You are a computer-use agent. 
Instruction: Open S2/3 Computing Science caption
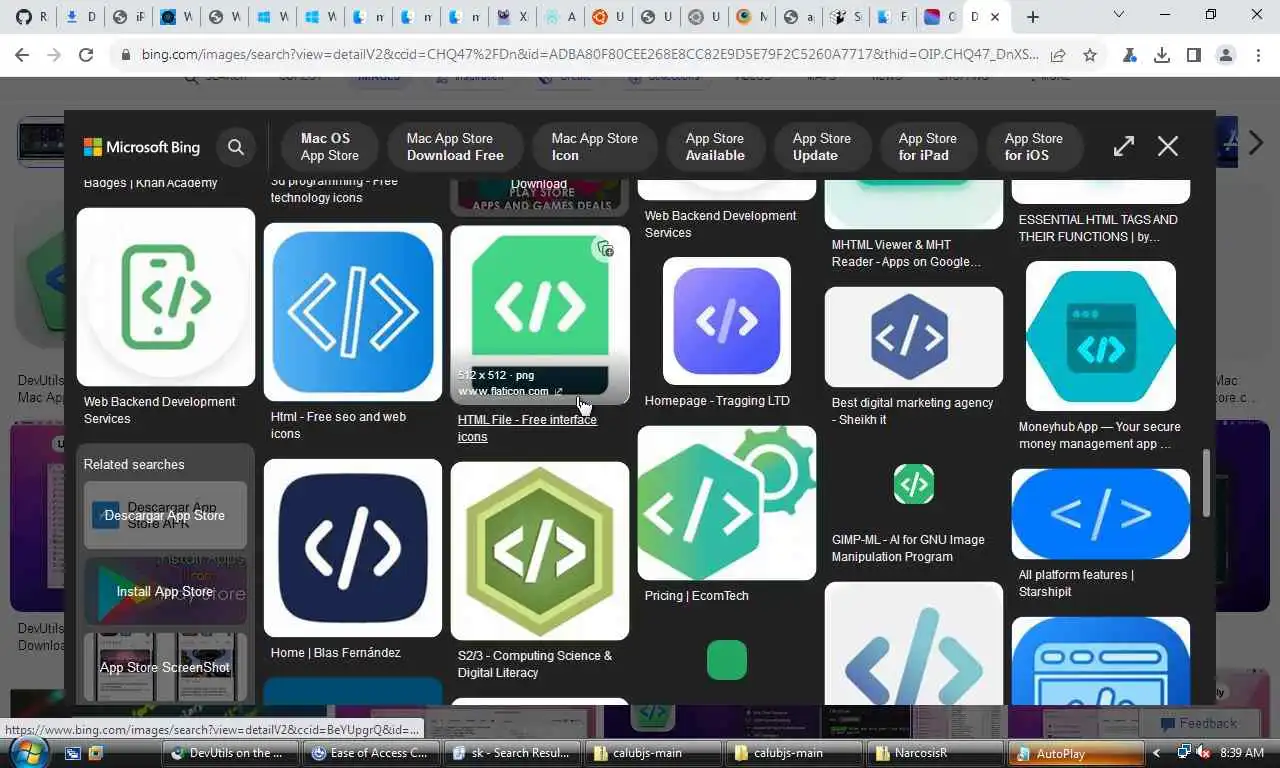[535, 664]
